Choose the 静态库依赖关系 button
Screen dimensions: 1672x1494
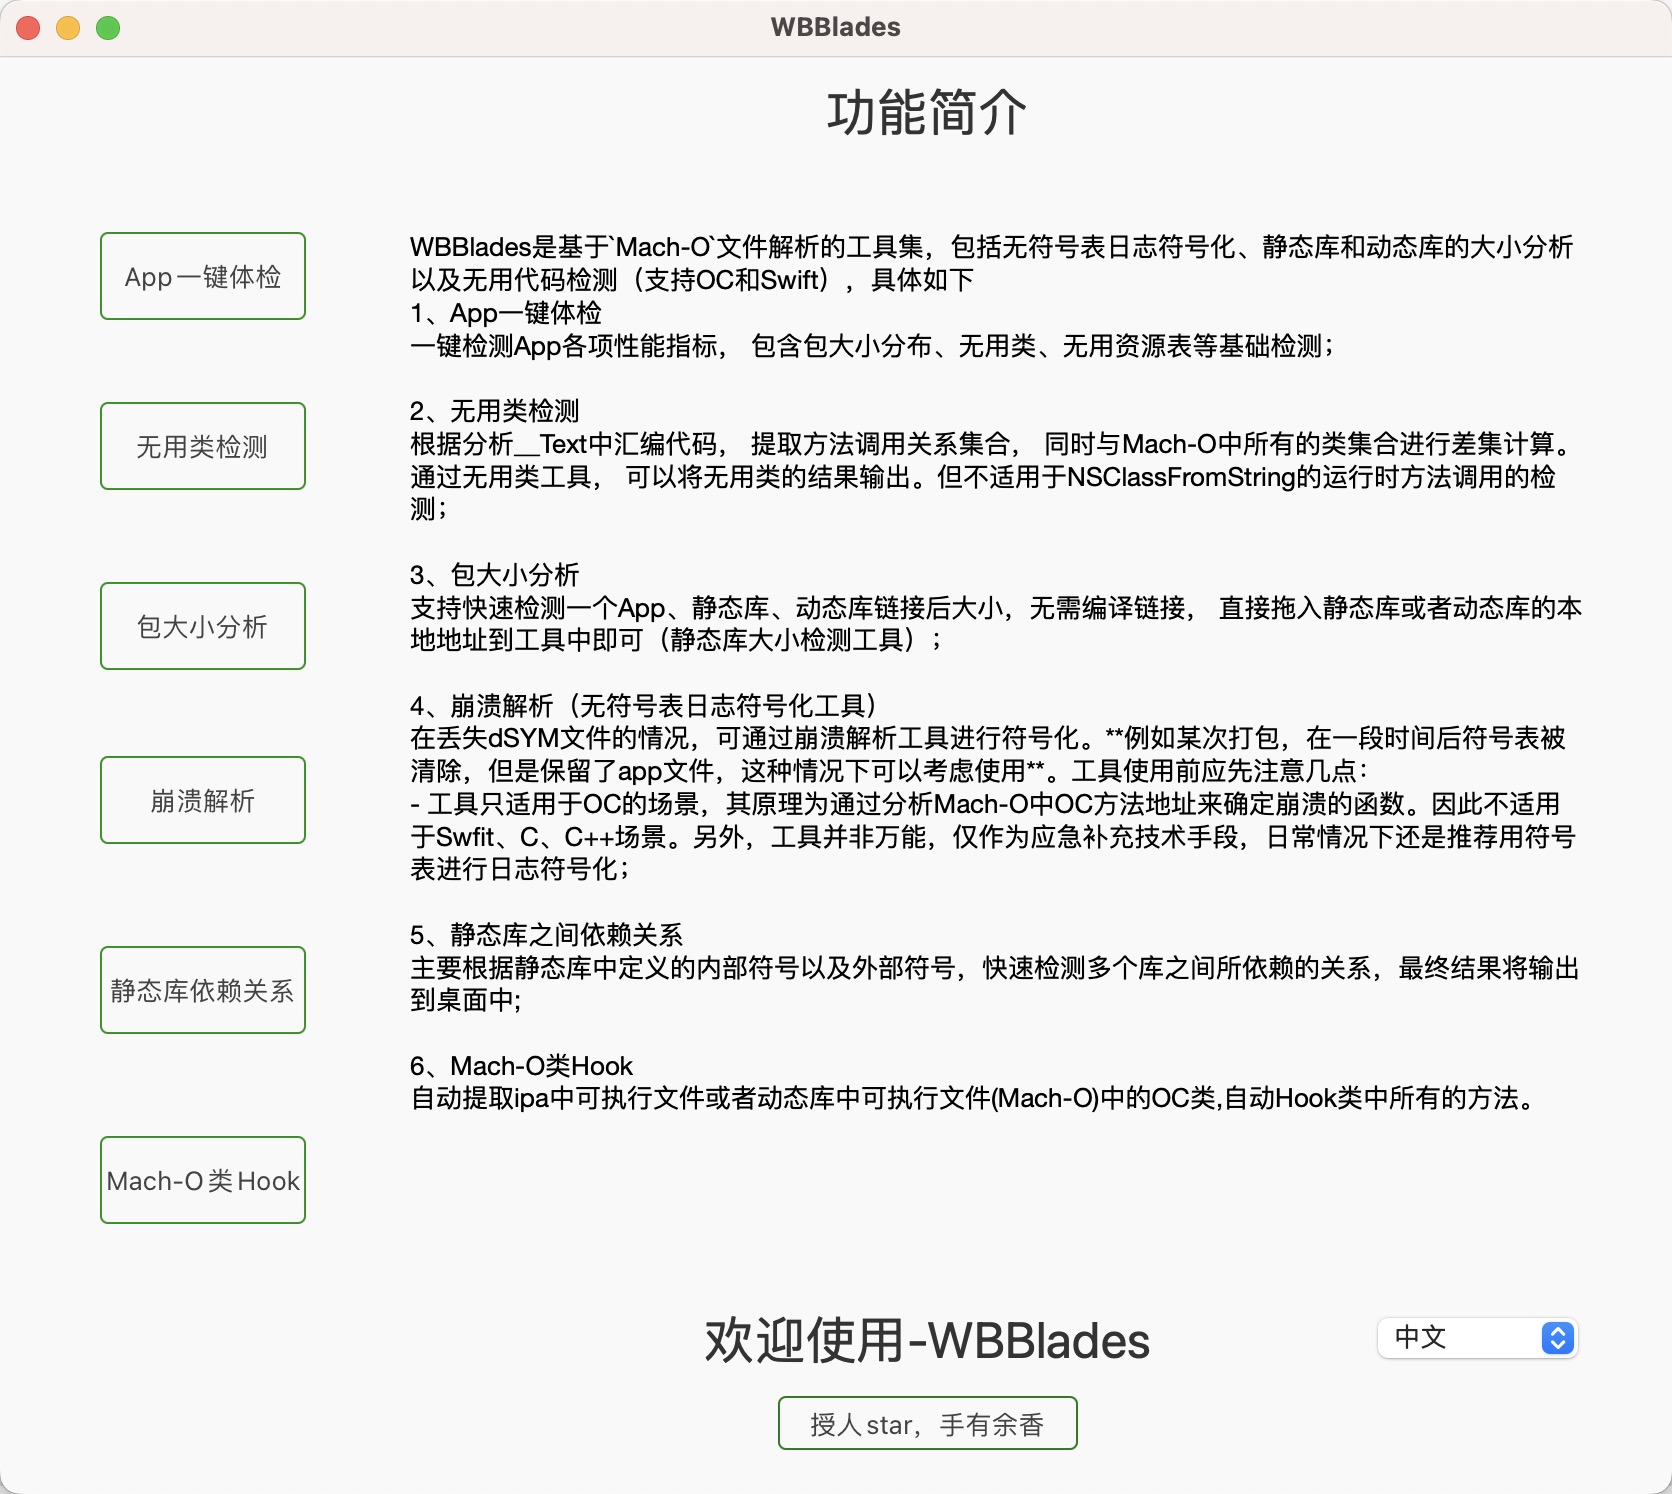(203, 990)
